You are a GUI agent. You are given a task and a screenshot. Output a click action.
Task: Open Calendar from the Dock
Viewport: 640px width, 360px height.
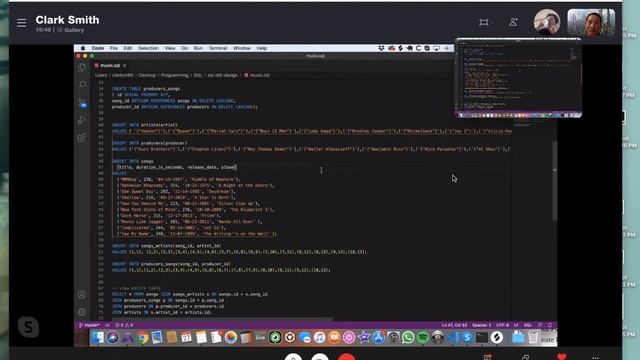187,338
